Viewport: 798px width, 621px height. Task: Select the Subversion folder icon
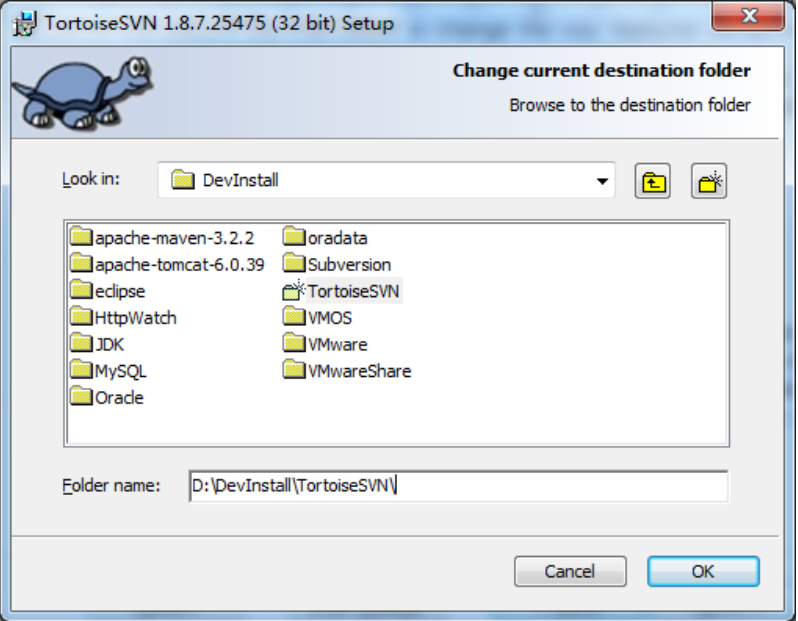point(294,263)
